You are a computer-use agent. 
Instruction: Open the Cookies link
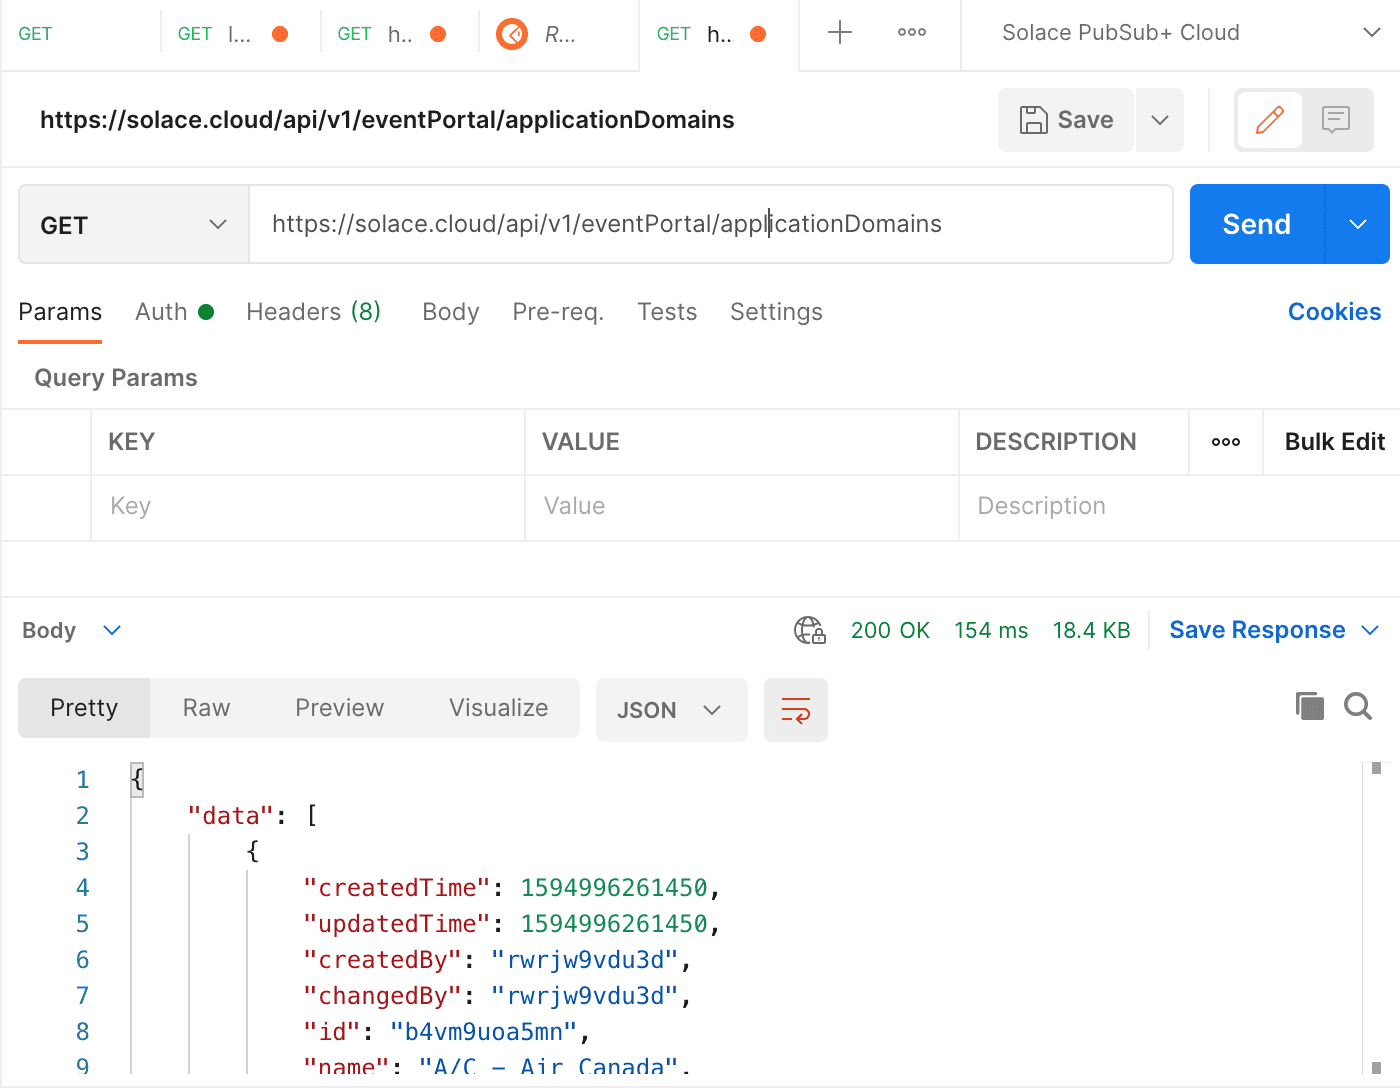point(1333,312)
